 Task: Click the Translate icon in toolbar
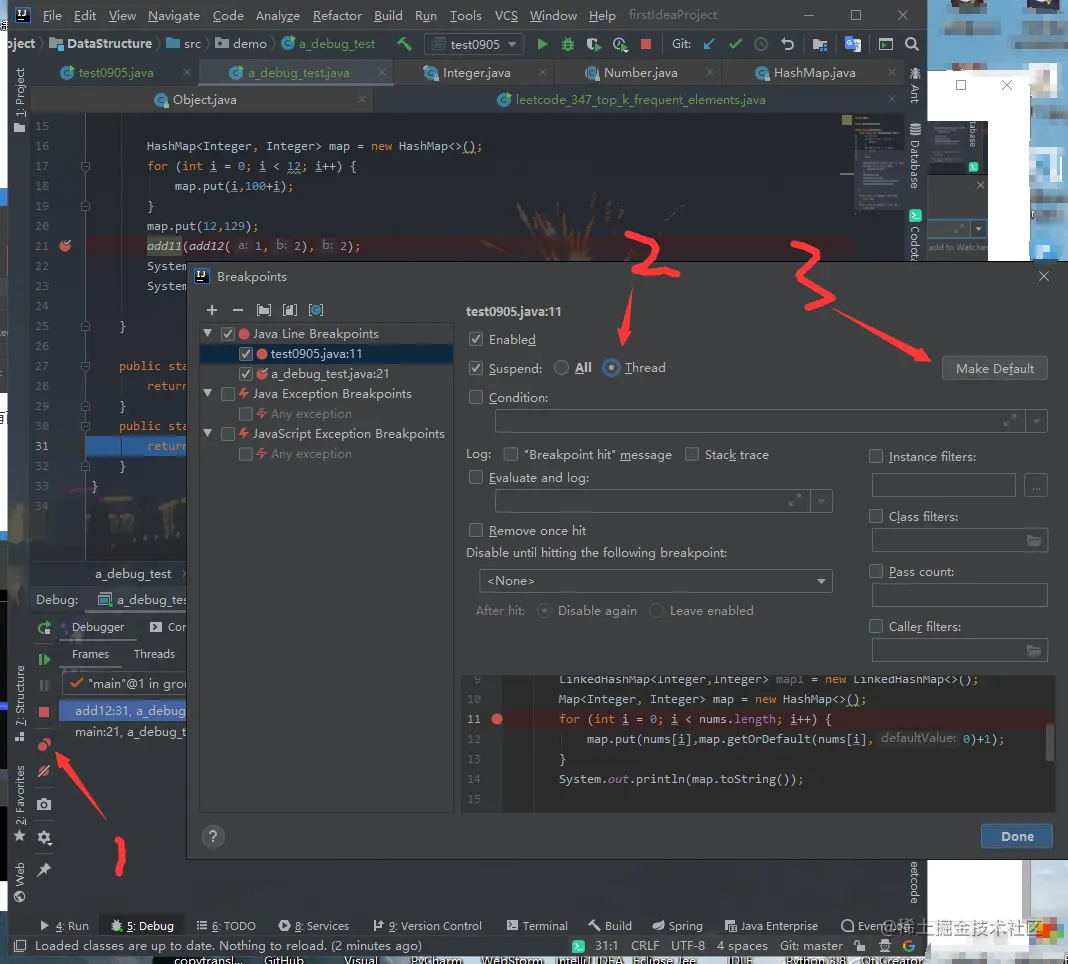pyautogui.click(x=852, y=44)
